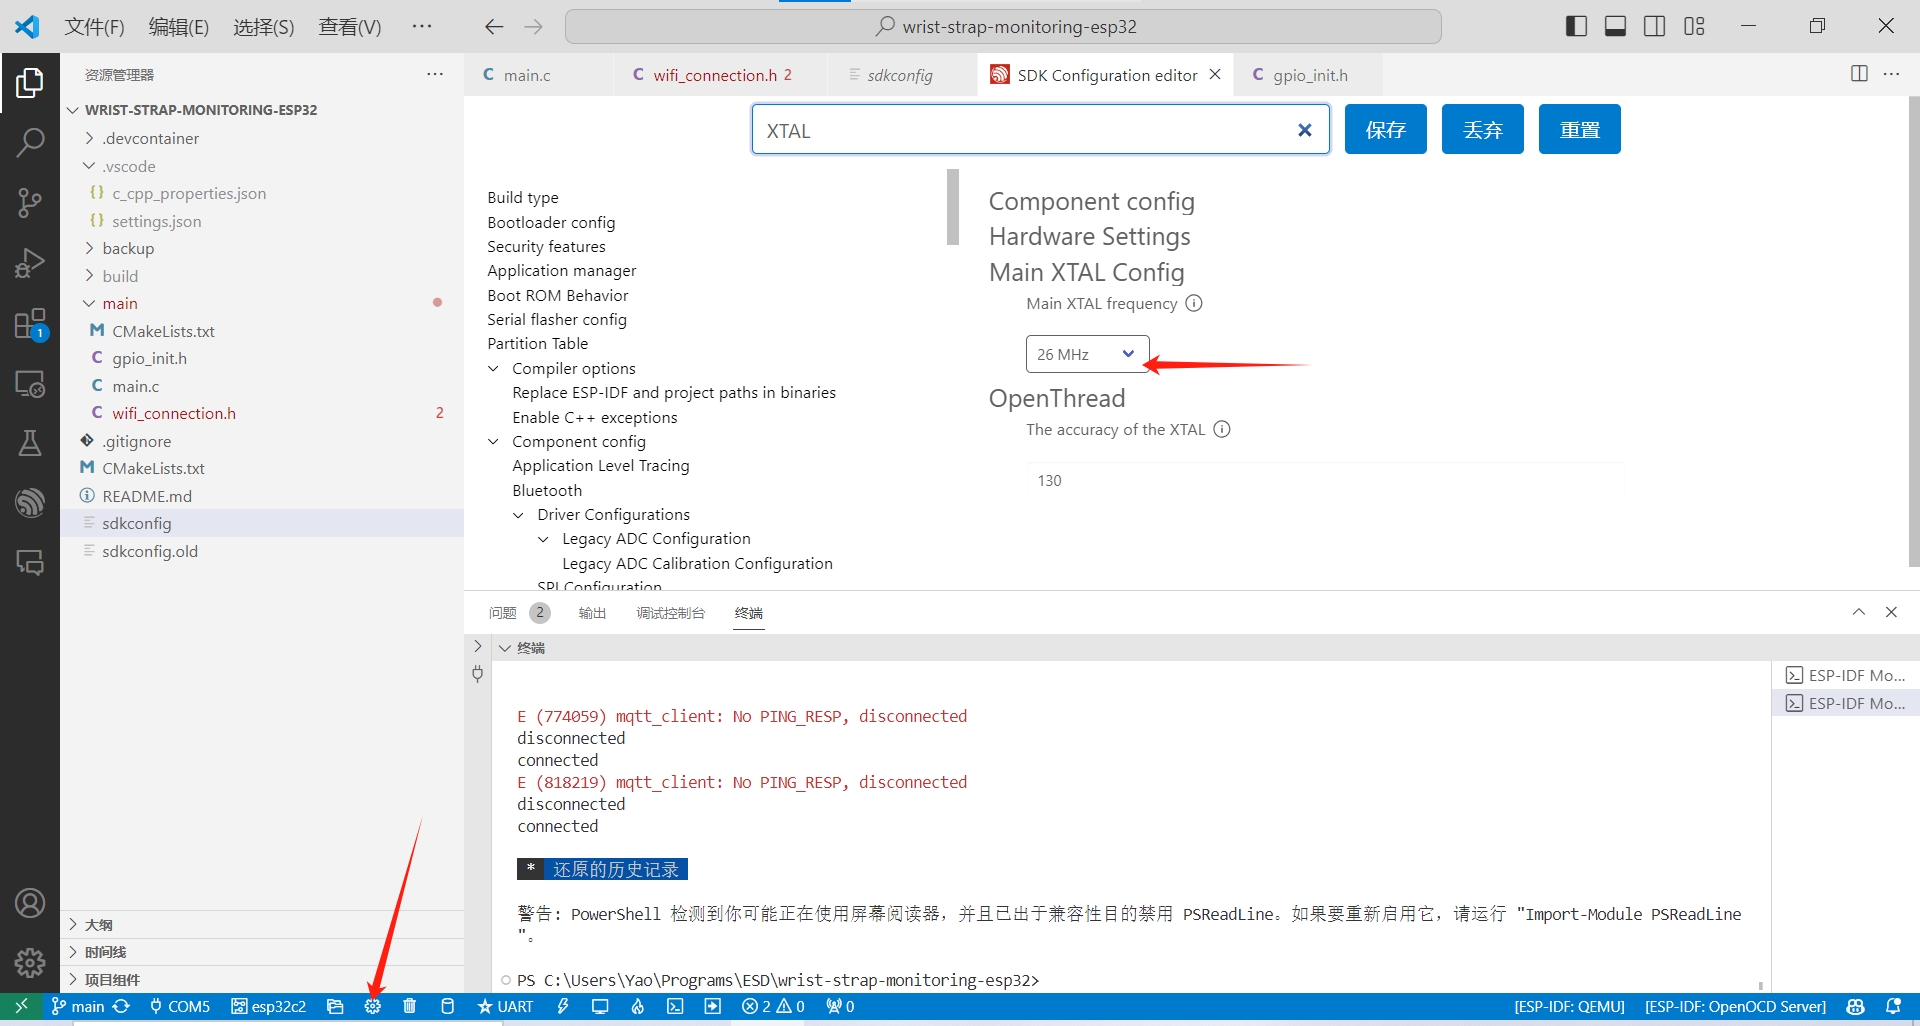1920x1026 pixels.
Task: Click the go back navigation arrow
Action: point(494,27)
